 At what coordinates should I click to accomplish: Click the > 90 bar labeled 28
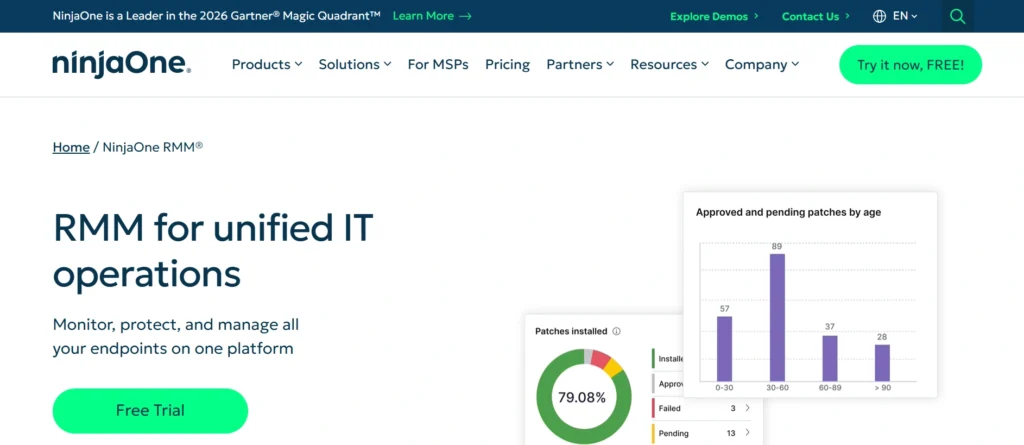[882, 363]
